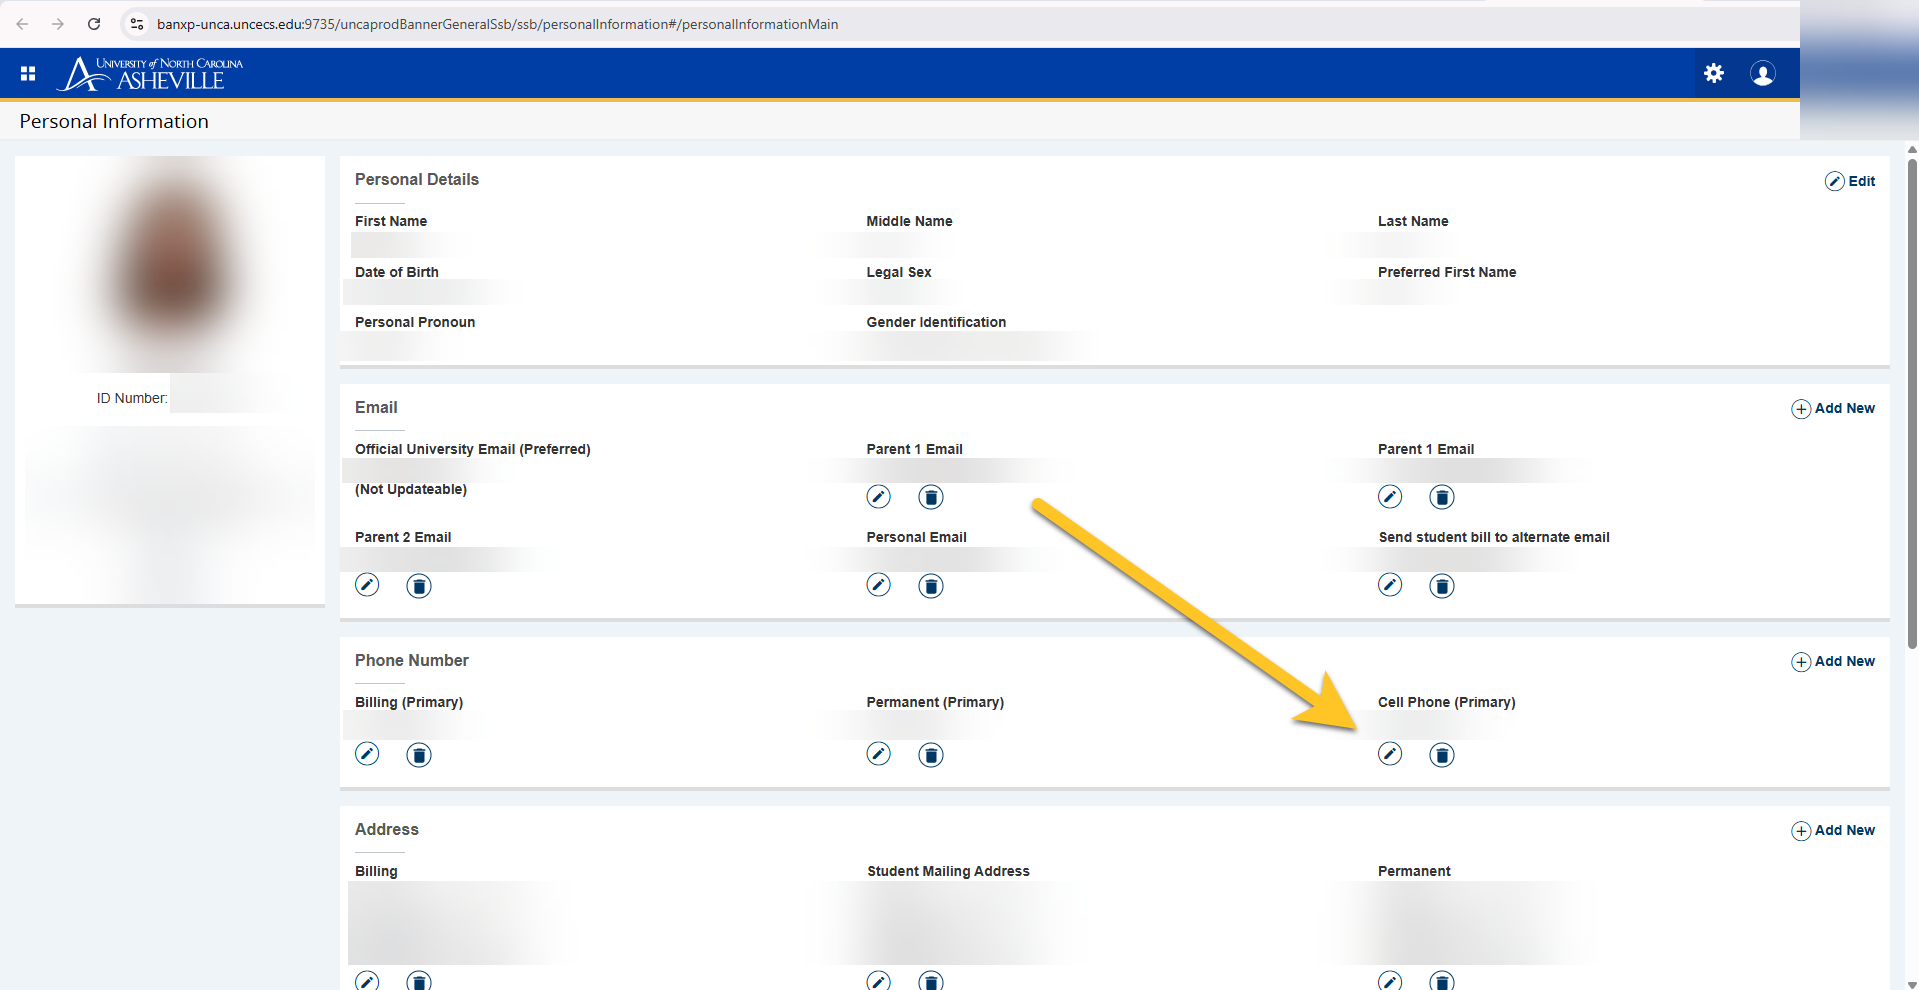Viewport: 1919px width, 990px height.
Task: Add New entry in Address section
Action: click(x=1833, y=830)
